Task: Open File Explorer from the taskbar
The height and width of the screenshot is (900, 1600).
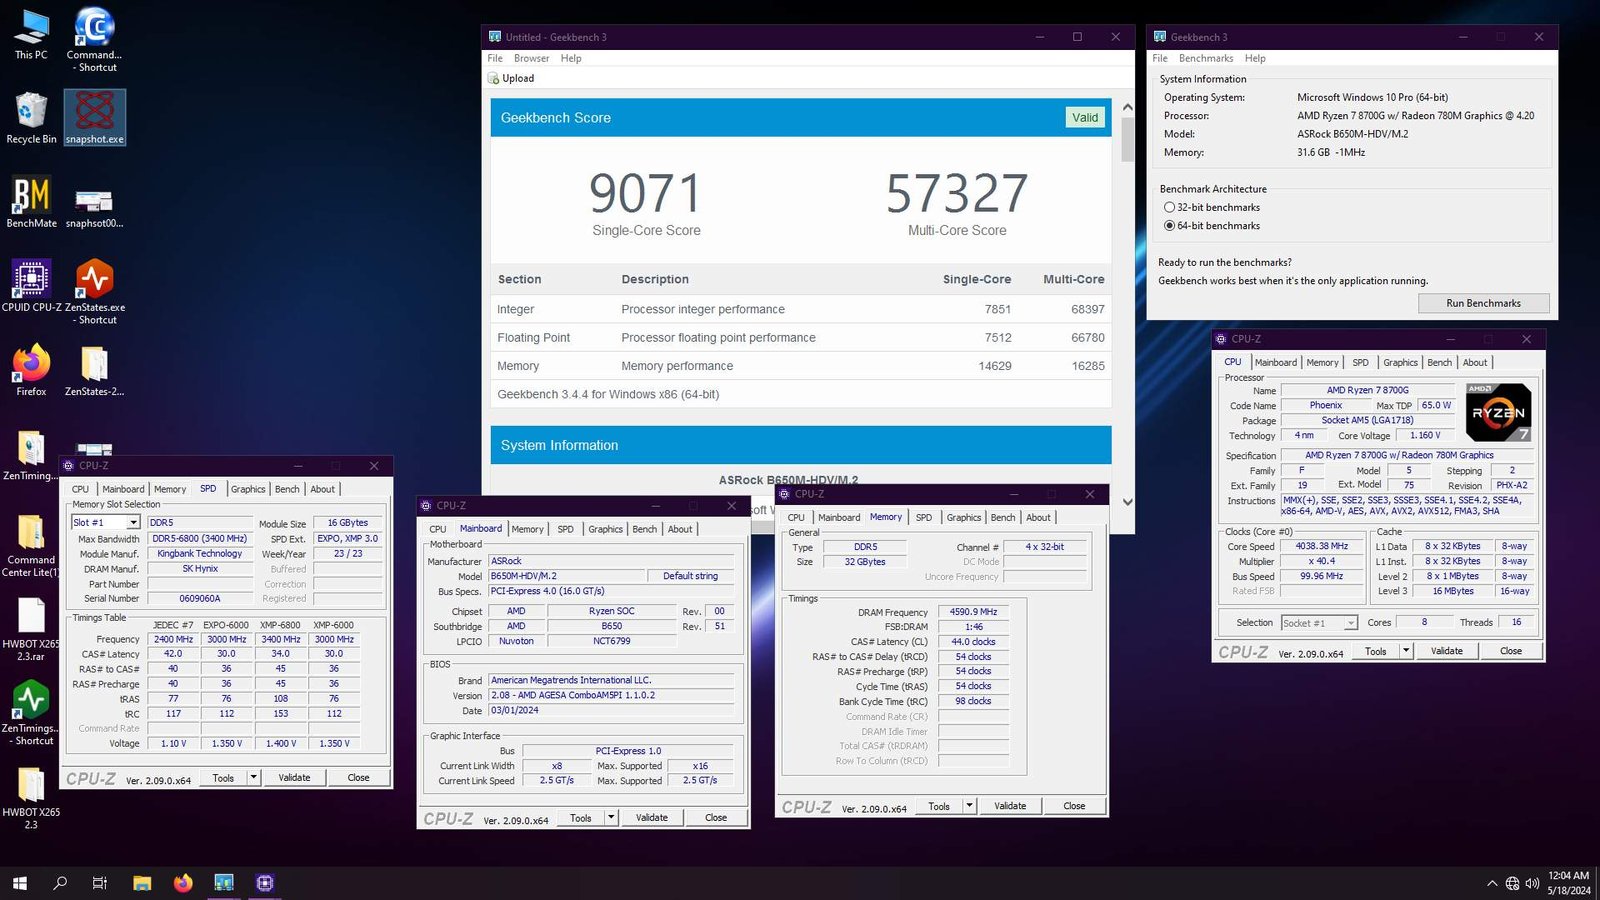Action: [142, 883]
